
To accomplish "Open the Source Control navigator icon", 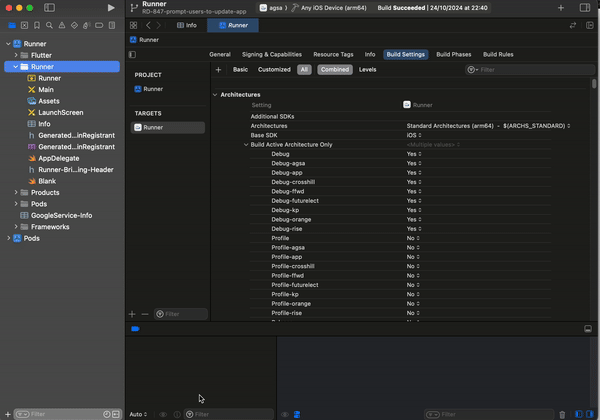I will 24,25.
